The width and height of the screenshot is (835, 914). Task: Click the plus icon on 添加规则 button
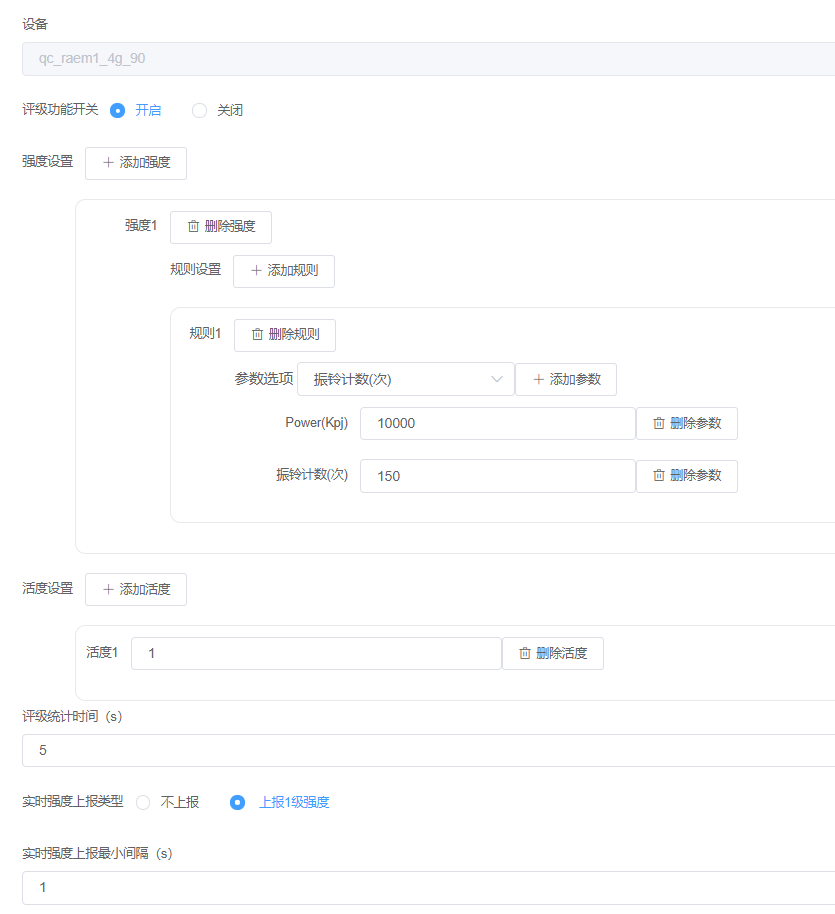tap(256, 271)
